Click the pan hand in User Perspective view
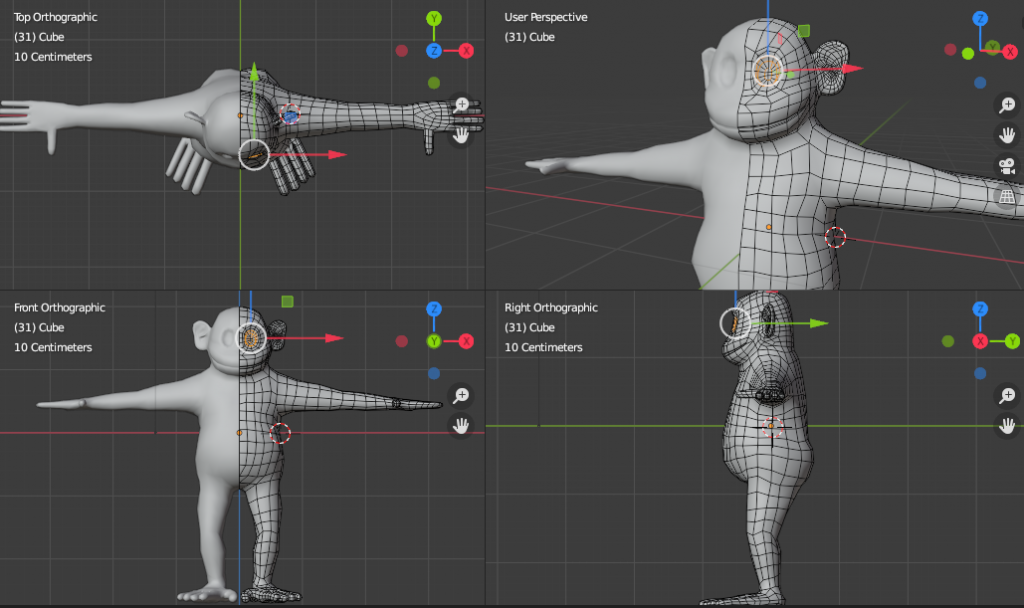 coord(1007,135)
